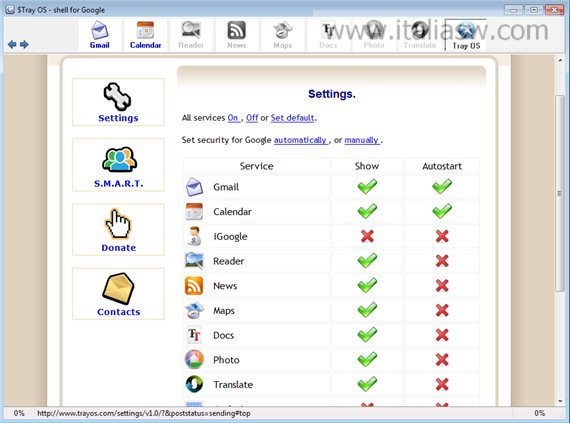Toggle Show for Docs

(x=367, y=335)
